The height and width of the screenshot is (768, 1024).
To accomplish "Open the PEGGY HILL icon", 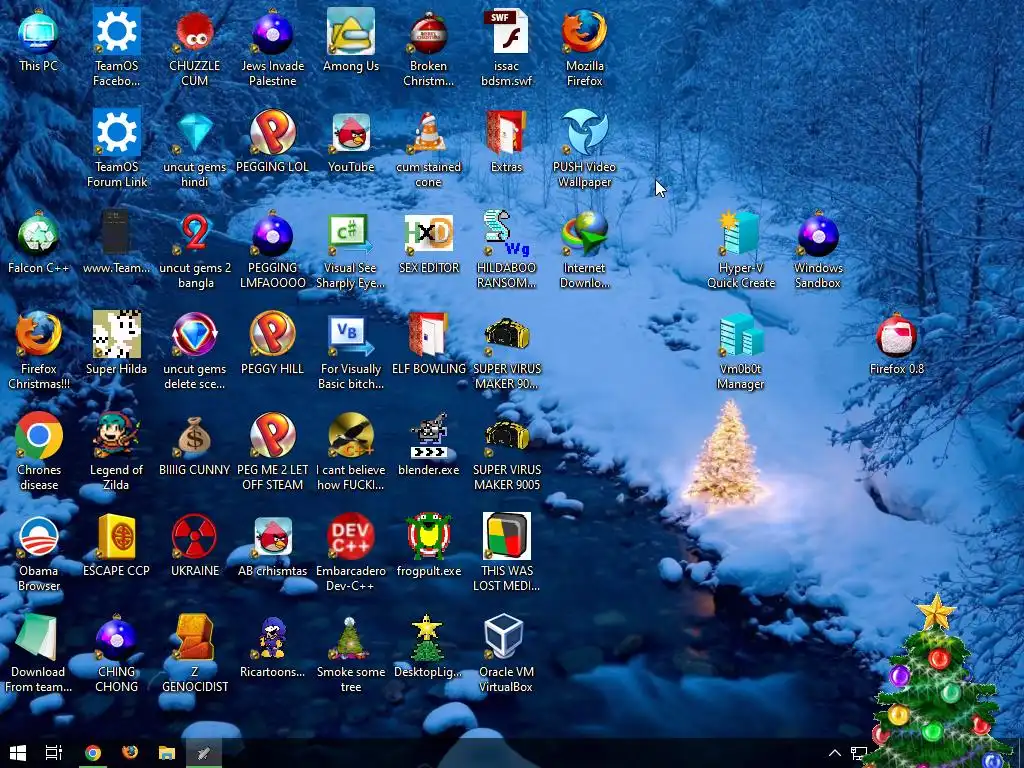I will click(x=272, y=334).
